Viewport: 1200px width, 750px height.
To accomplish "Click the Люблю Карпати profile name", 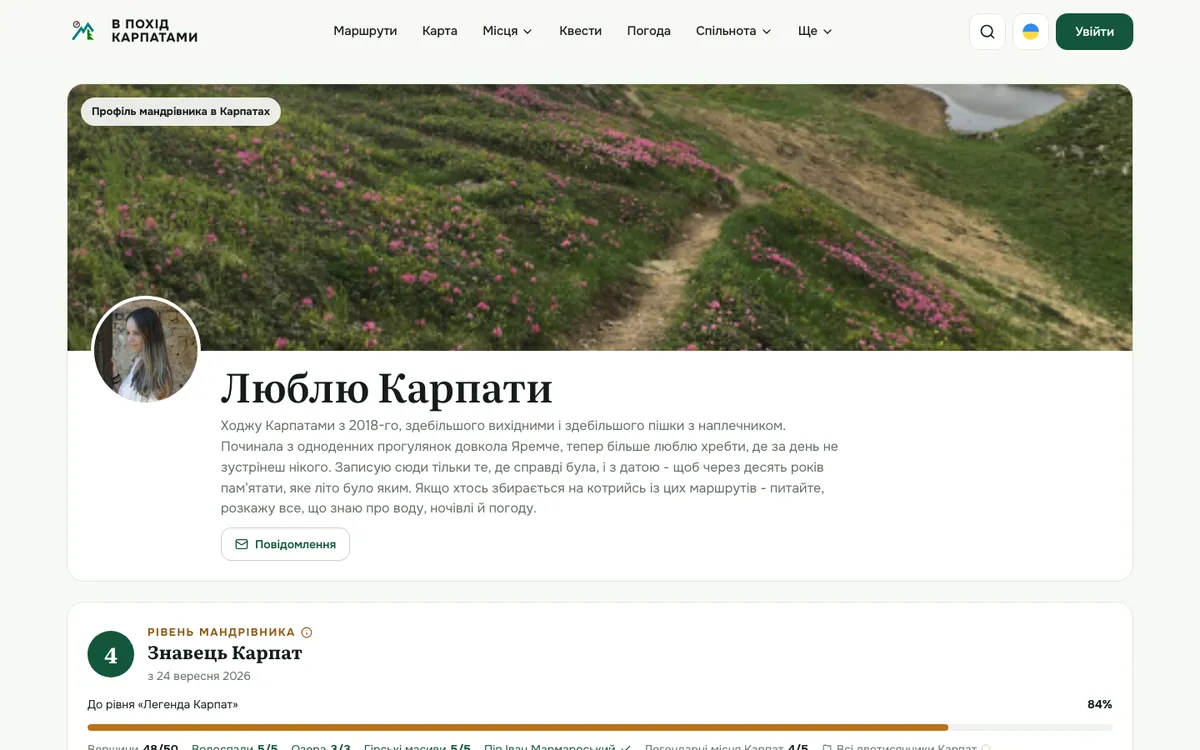I will (x=386, y=388).
